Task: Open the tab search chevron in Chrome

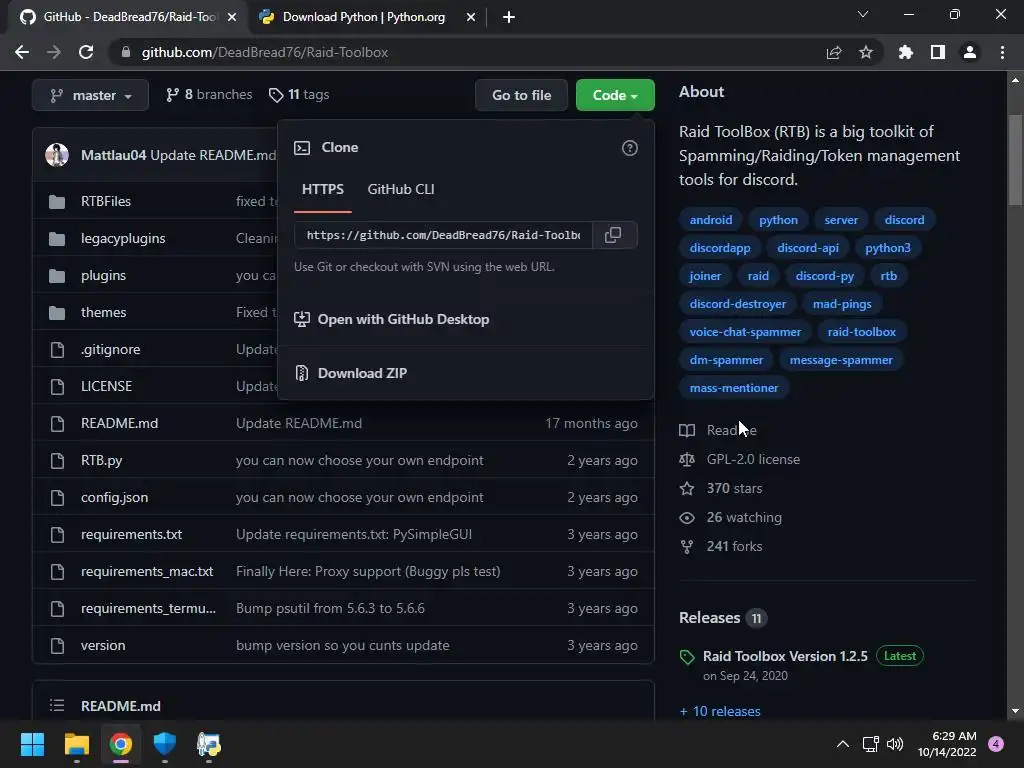Action: pos(863,14)
